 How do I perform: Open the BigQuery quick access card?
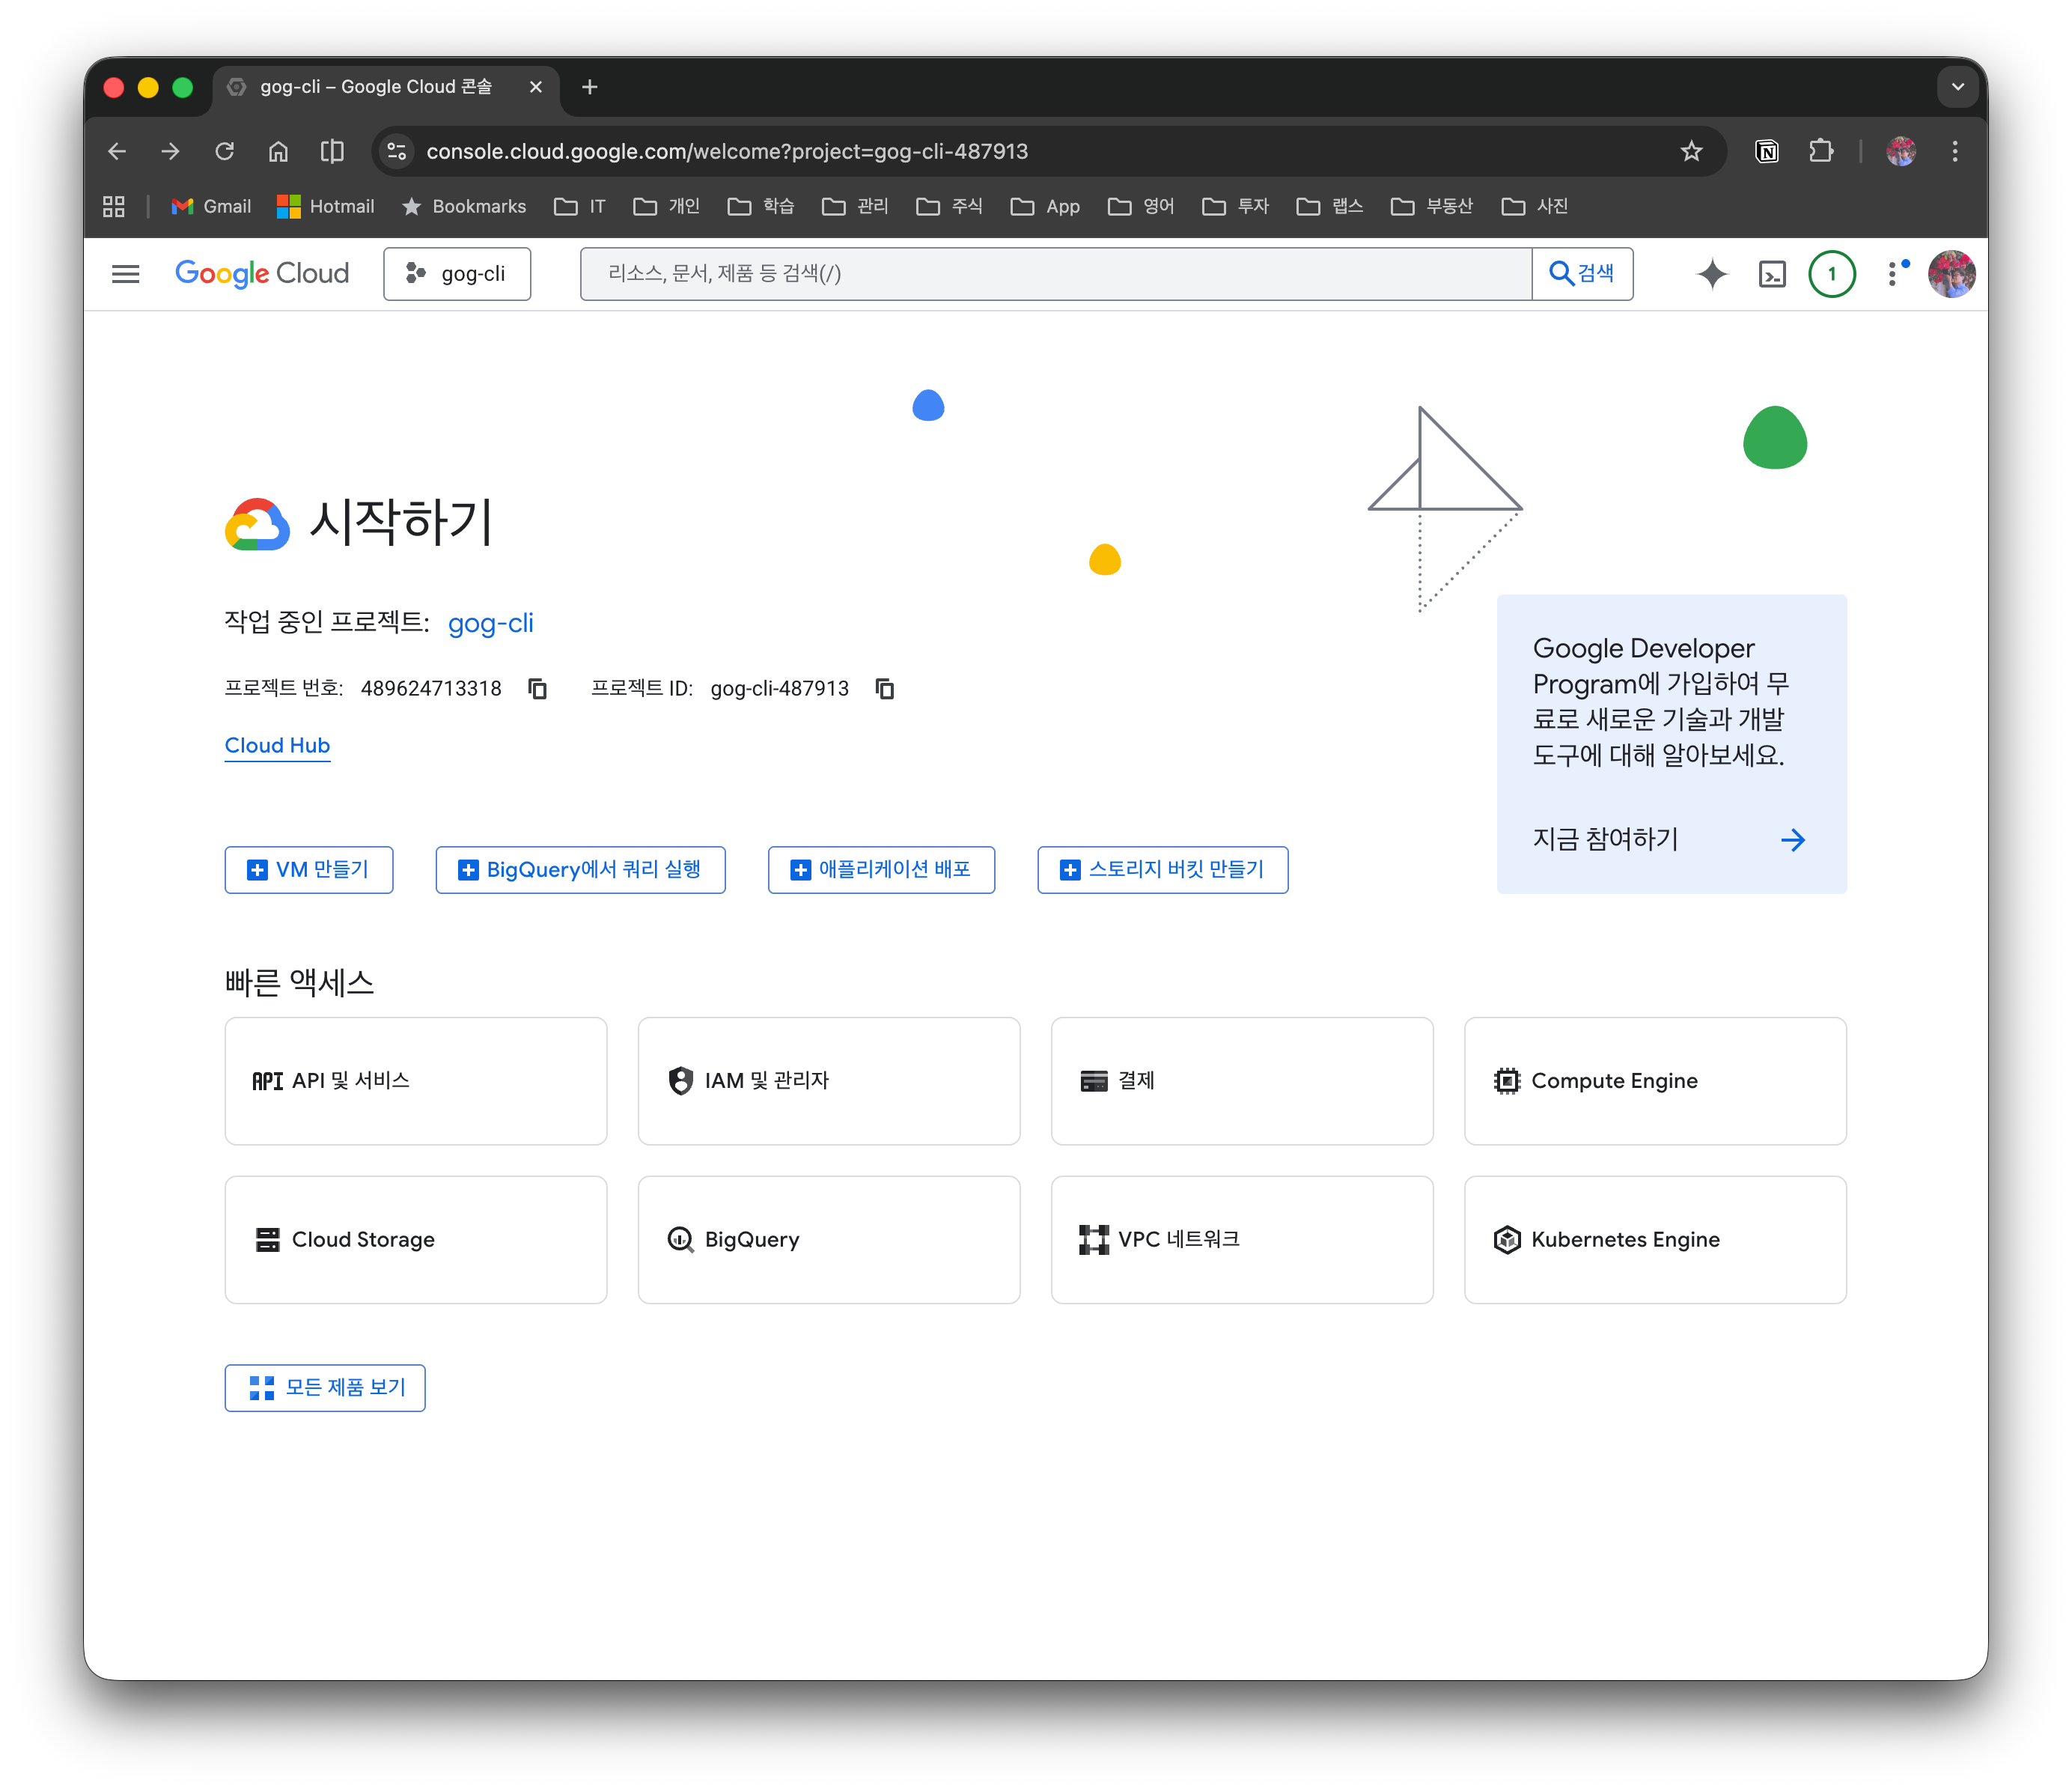[x=828, y=1240]
